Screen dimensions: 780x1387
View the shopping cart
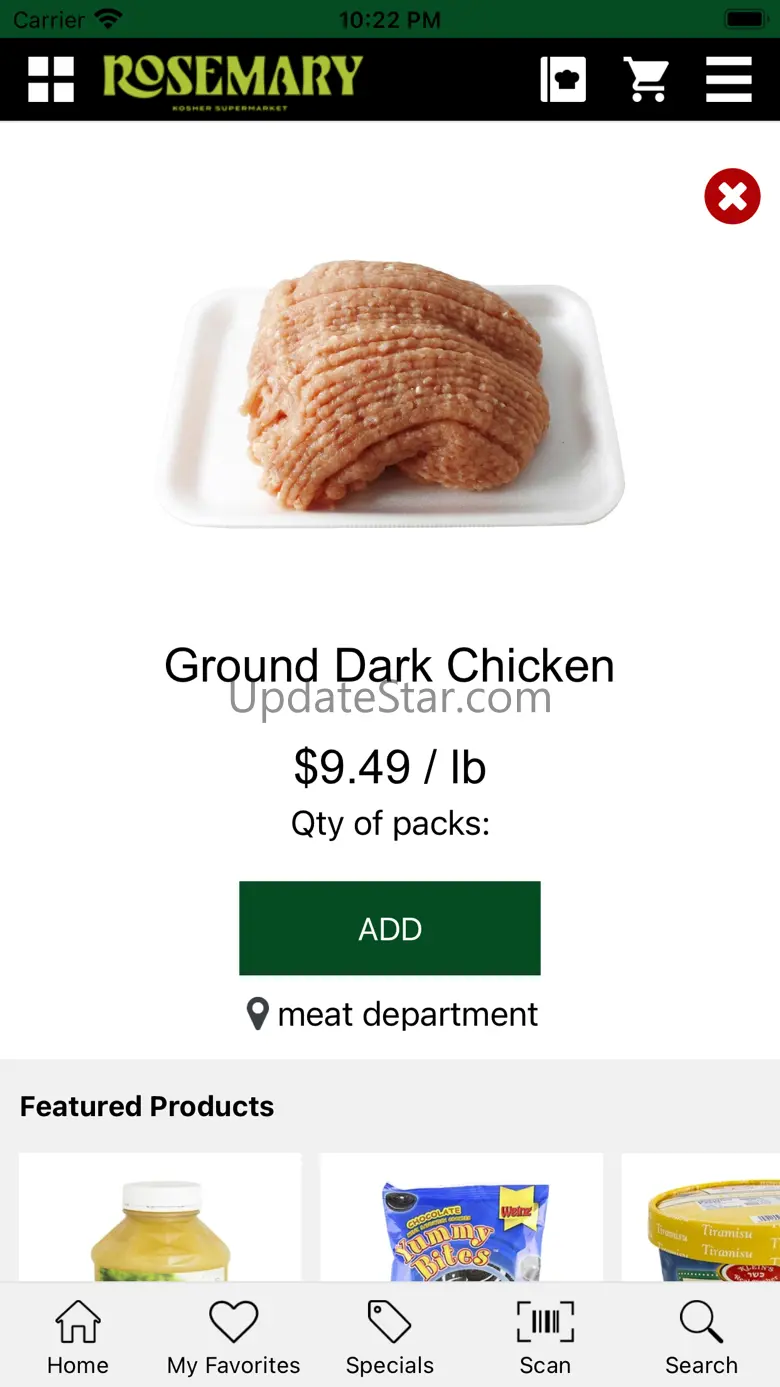pos(646,79)
